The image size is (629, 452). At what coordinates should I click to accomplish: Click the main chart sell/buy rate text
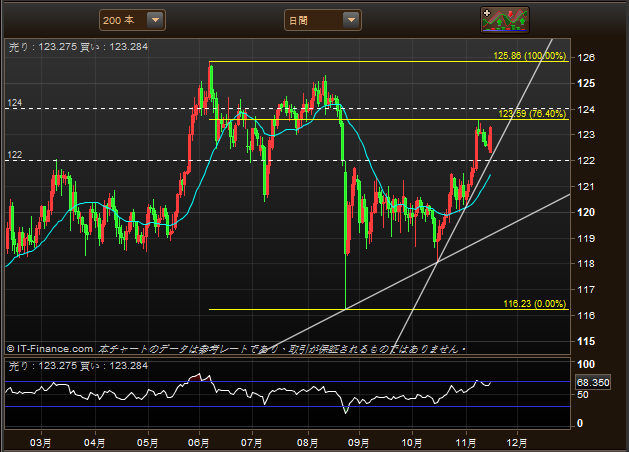pos(78,47)
